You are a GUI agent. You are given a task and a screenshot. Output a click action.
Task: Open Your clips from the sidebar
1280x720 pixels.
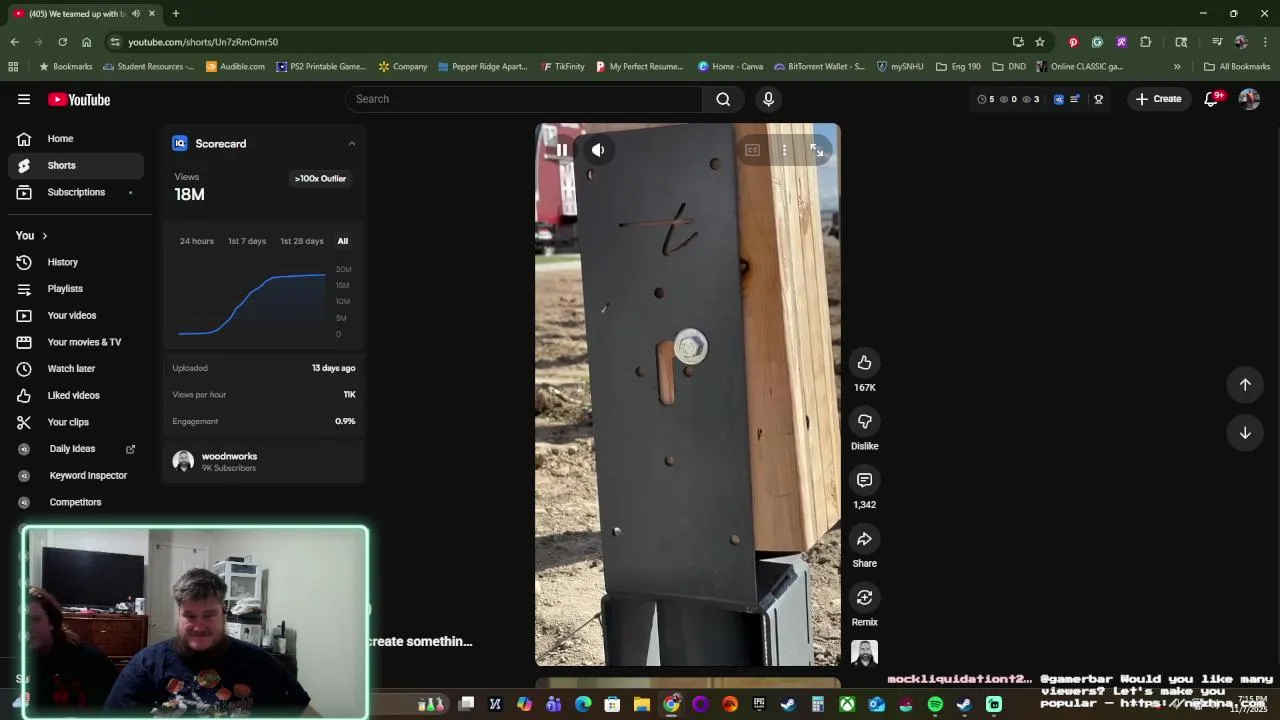tap(76, 422)
